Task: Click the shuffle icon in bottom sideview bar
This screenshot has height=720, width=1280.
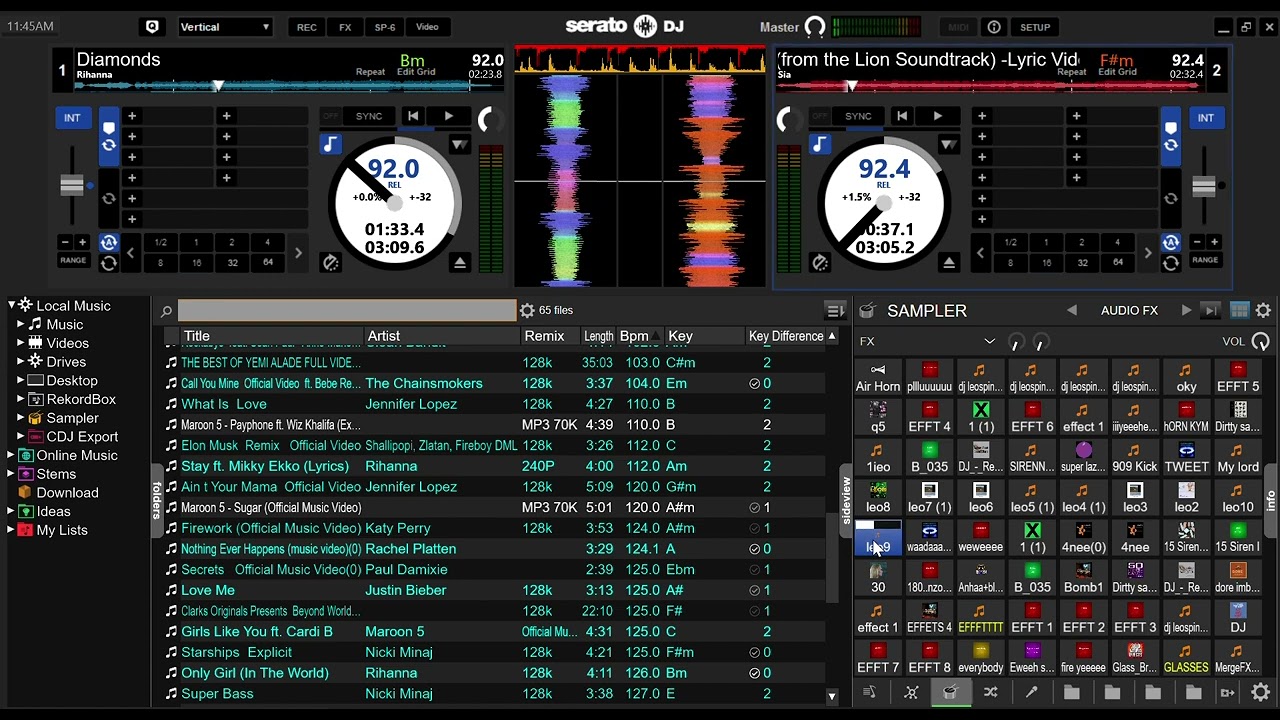Action: [x=990, y=692]
